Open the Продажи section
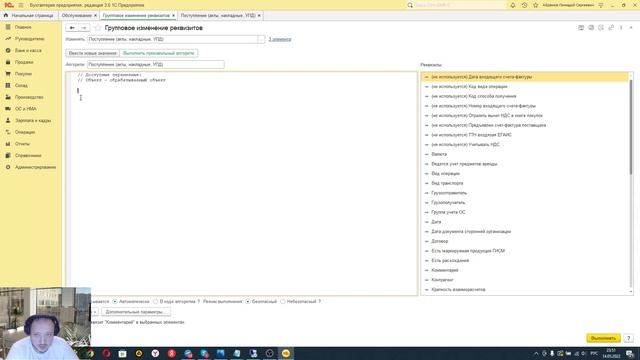The image size is (640, 360). coord(24,62)
